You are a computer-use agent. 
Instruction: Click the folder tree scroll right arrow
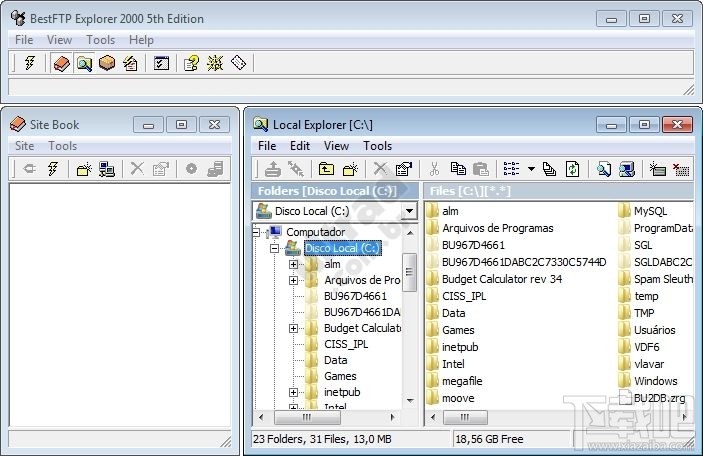393,417
